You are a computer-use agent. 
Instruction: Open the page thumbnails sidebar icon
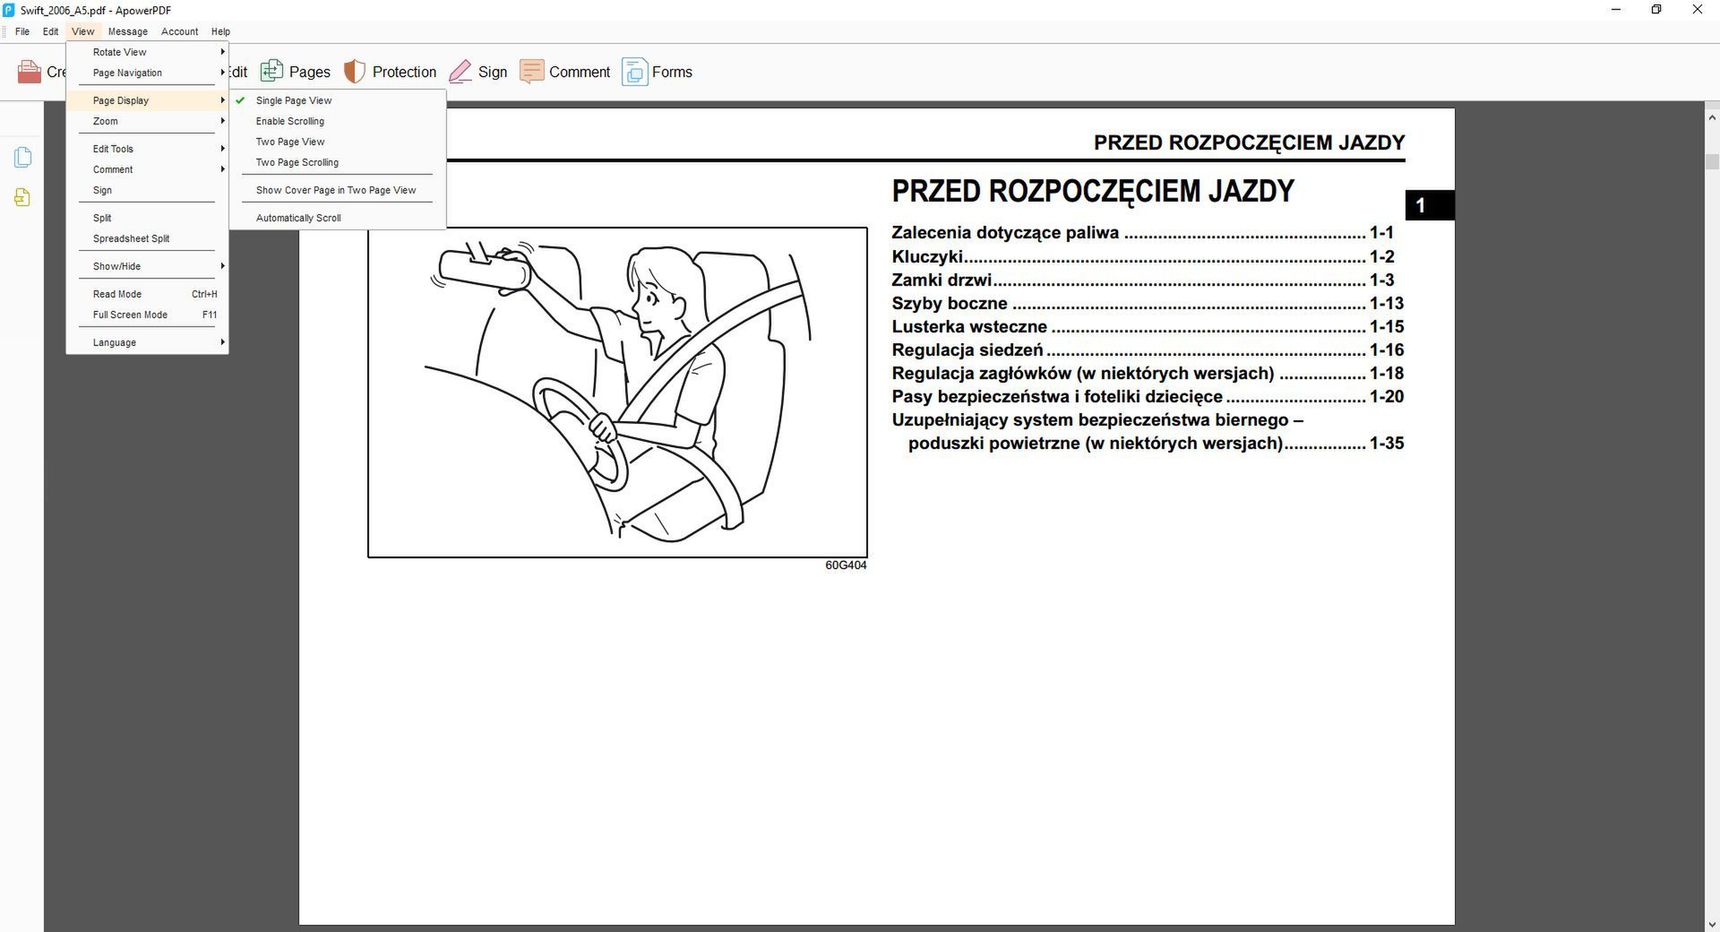pyautogui.click(x=23, y=158)
